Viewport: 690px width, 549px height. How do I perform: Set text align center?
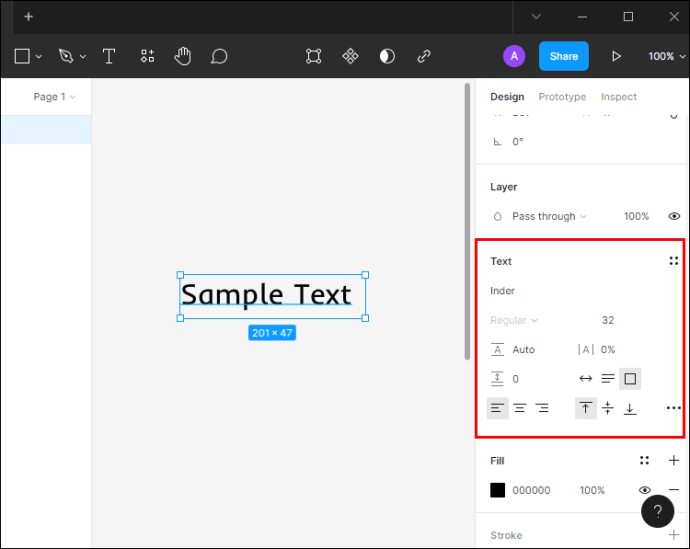(520, 408)
